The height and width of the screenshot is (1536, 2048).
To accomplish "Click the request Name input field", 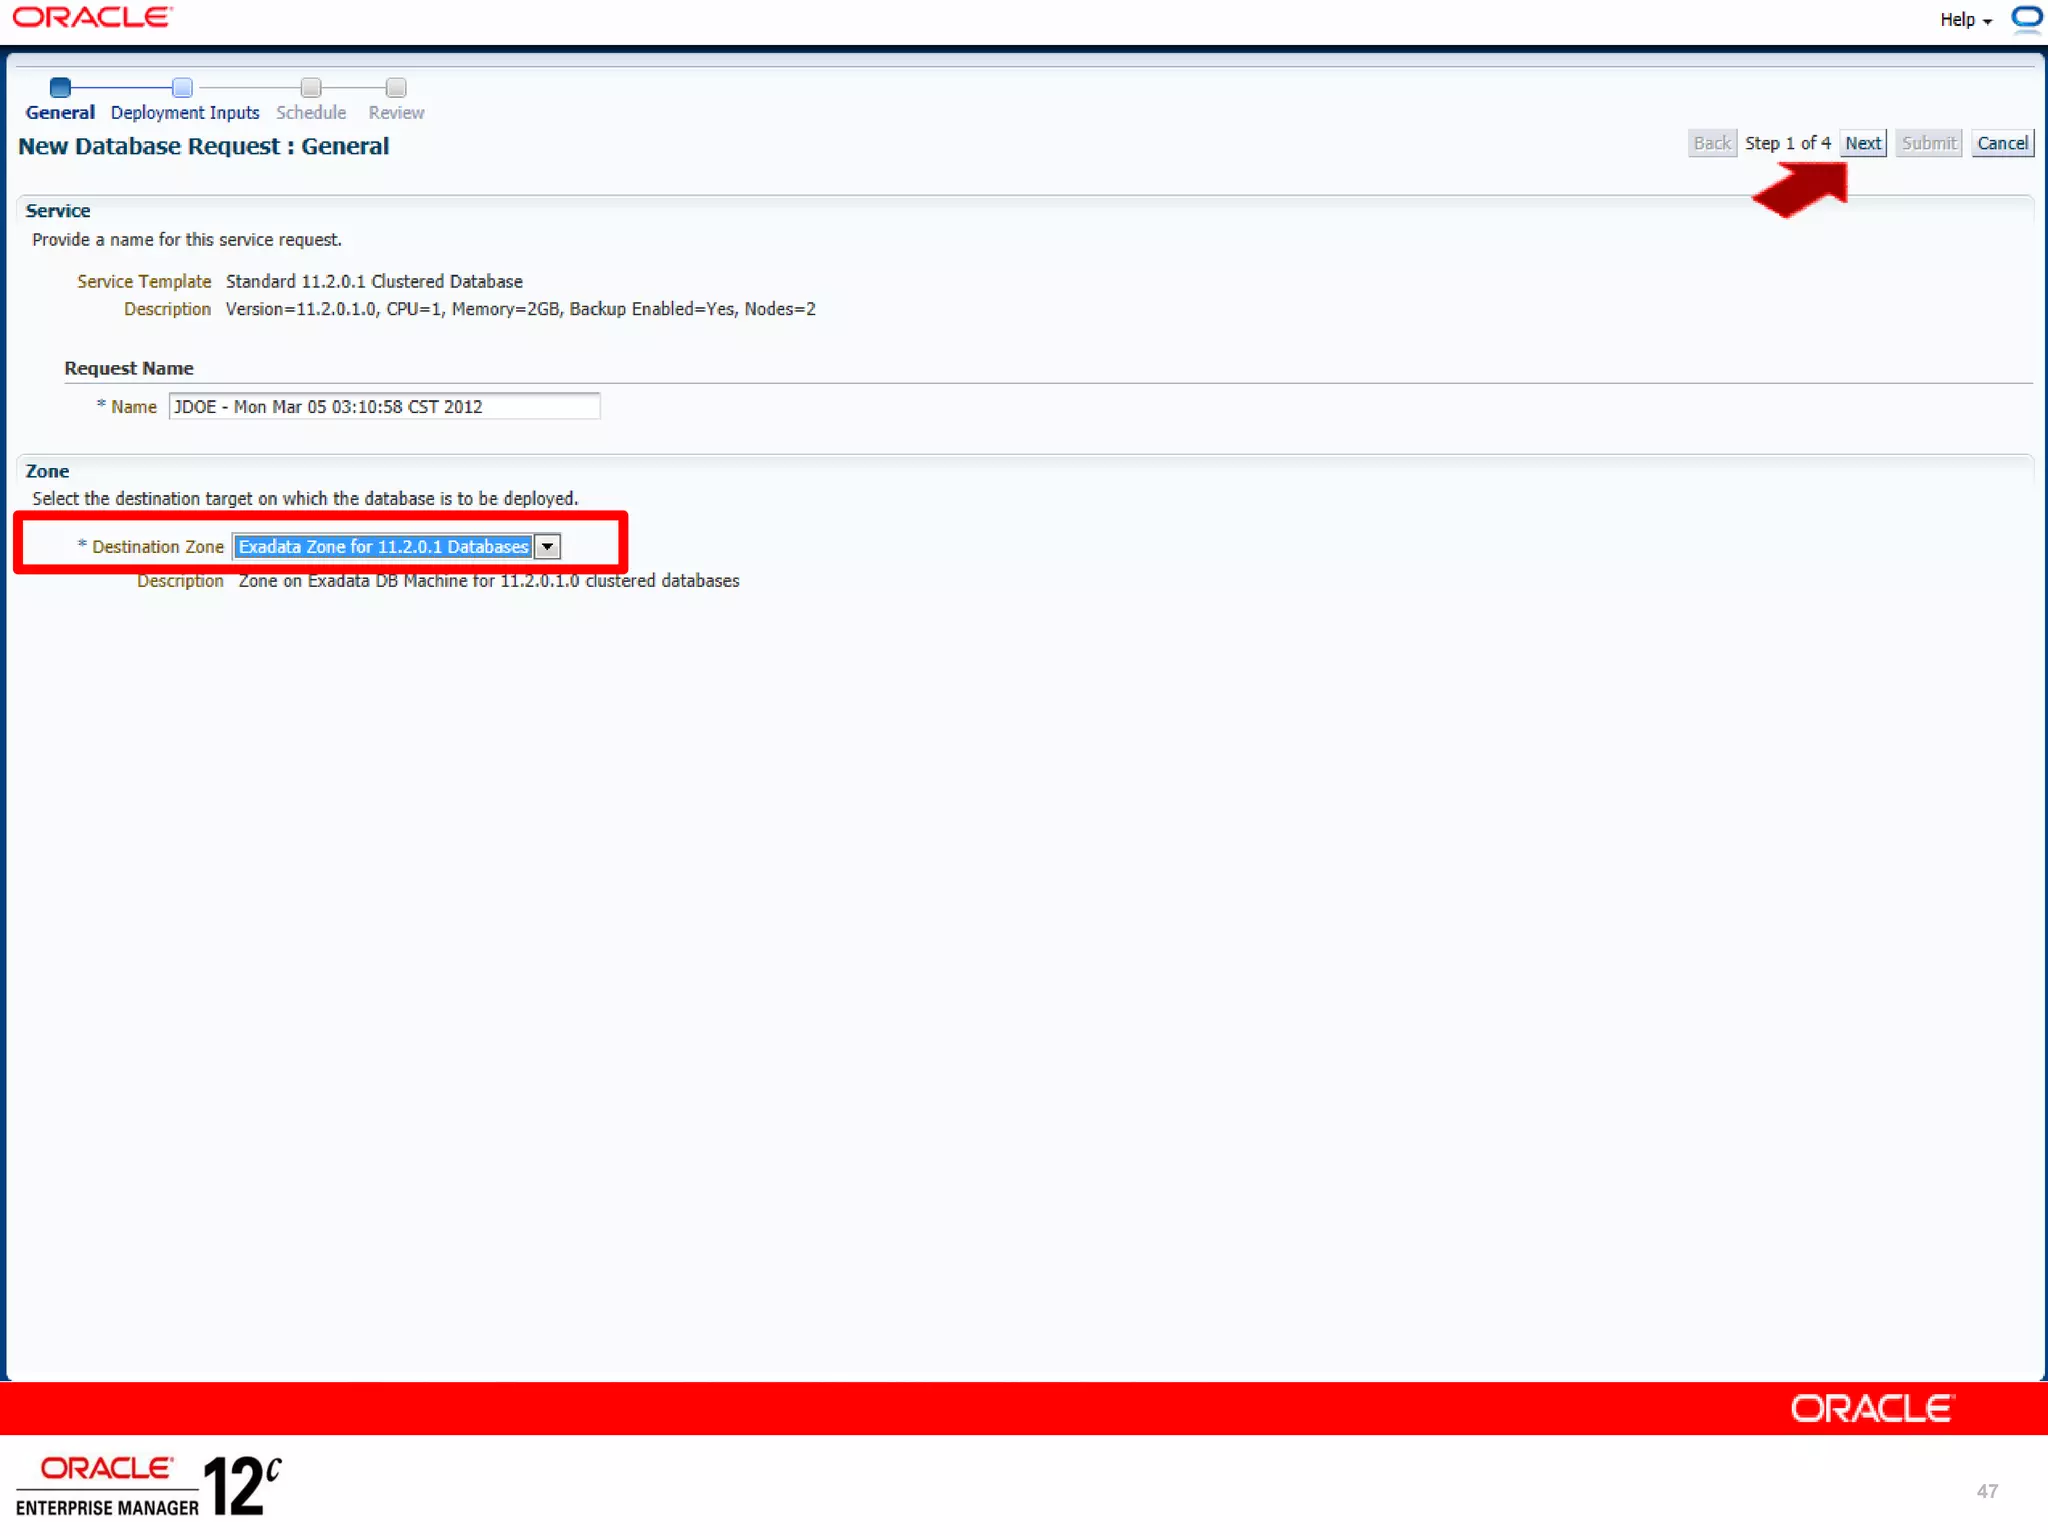I will click(384, 407).
